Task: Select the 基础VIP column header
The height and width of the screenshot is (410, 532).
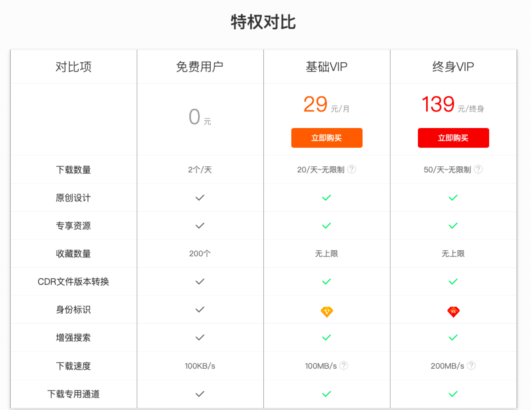Action: coord(326,67)
